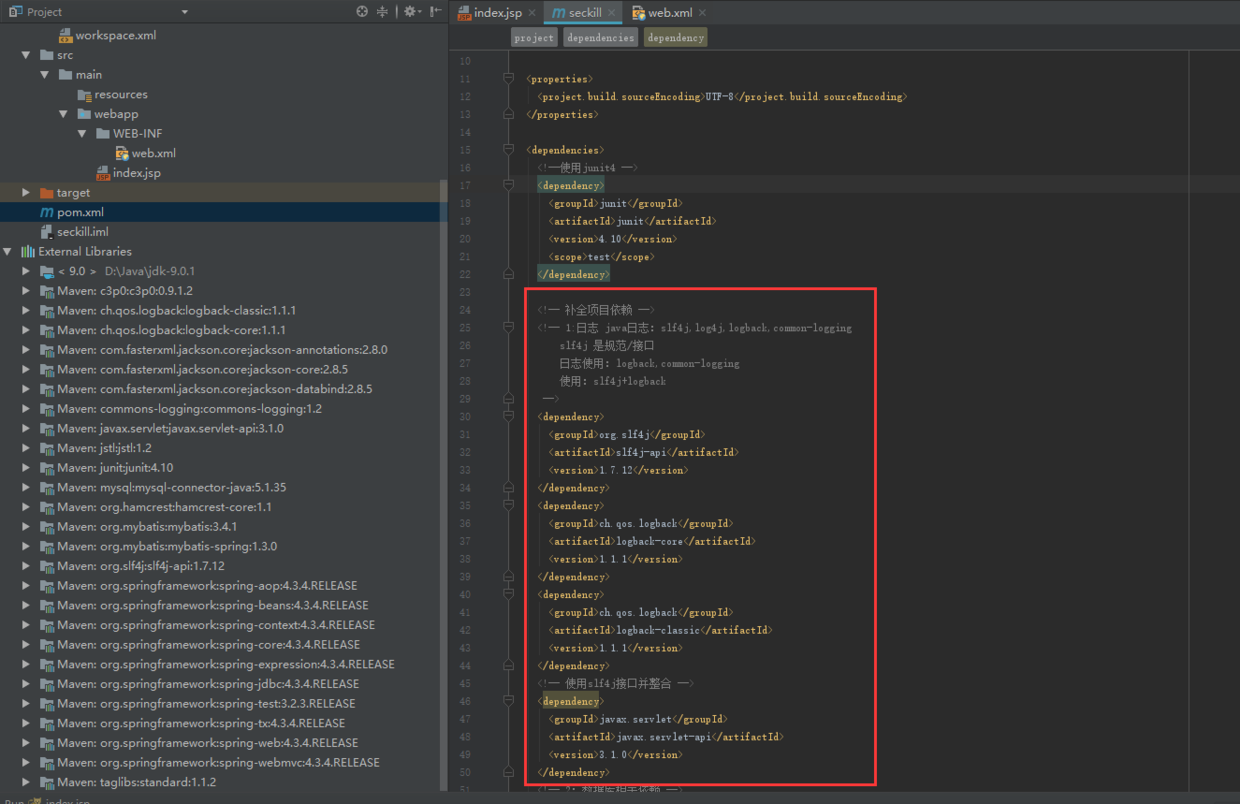Click the junit artifactId code line
The image size is (1240, 804).
632,221
